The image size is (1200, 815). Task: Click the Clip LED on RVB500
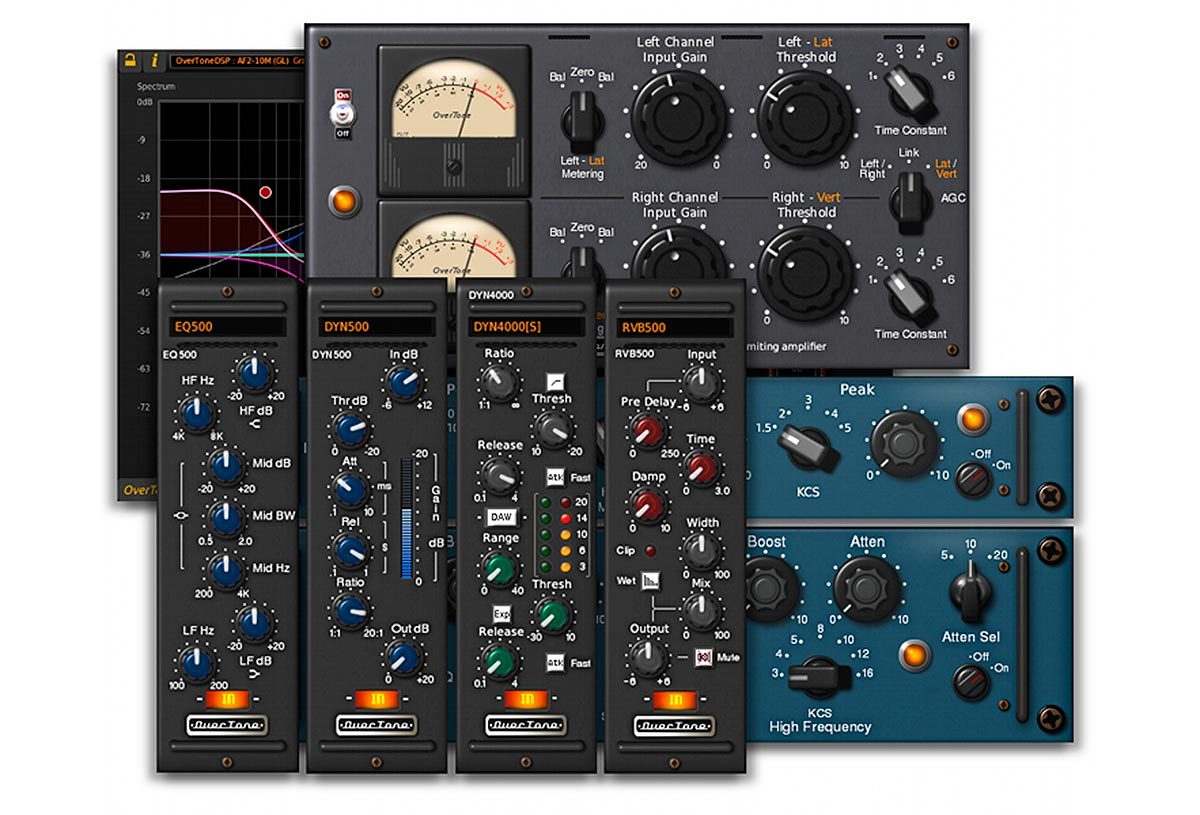pos(650,550)
